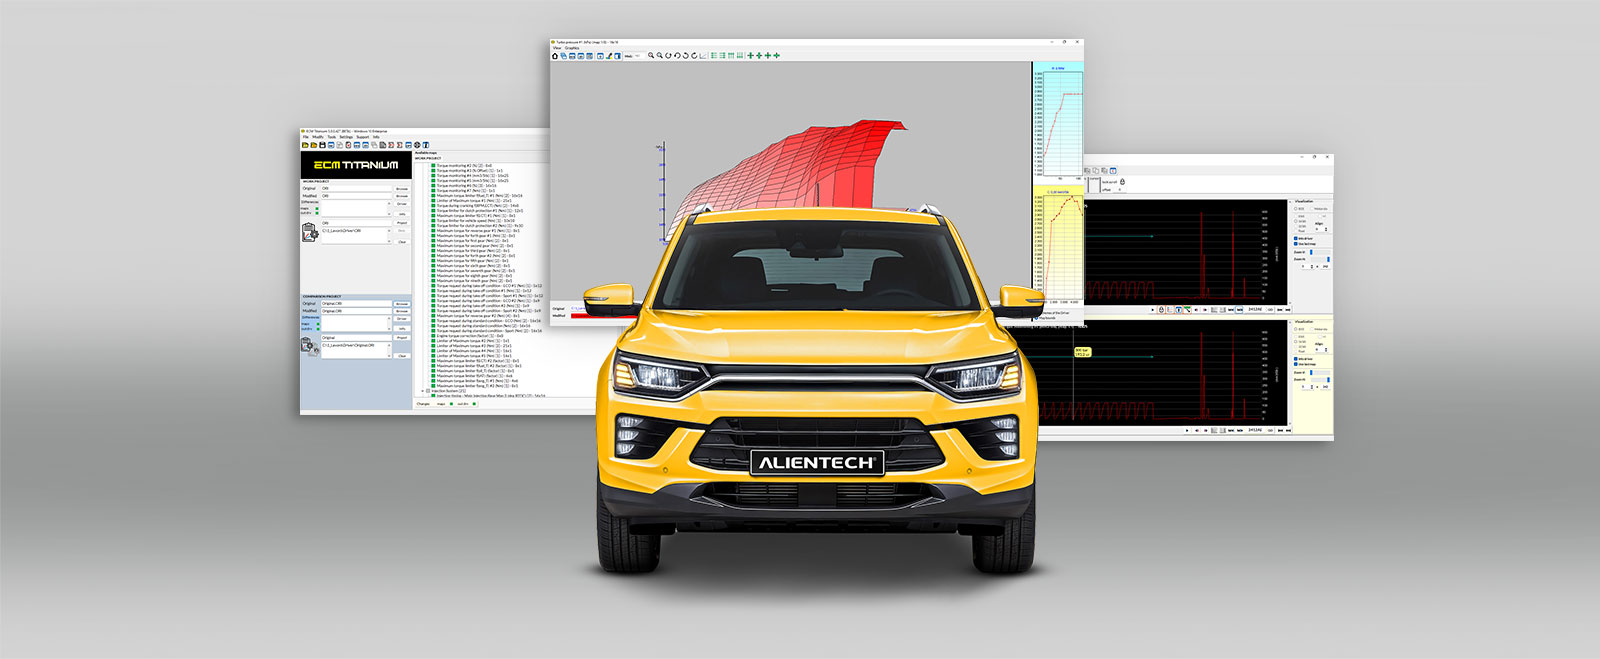Click Browse next to Comparison Project Original field
Image resolution: width=1600 pixels, height=659 pixels.
click(402, 304)
